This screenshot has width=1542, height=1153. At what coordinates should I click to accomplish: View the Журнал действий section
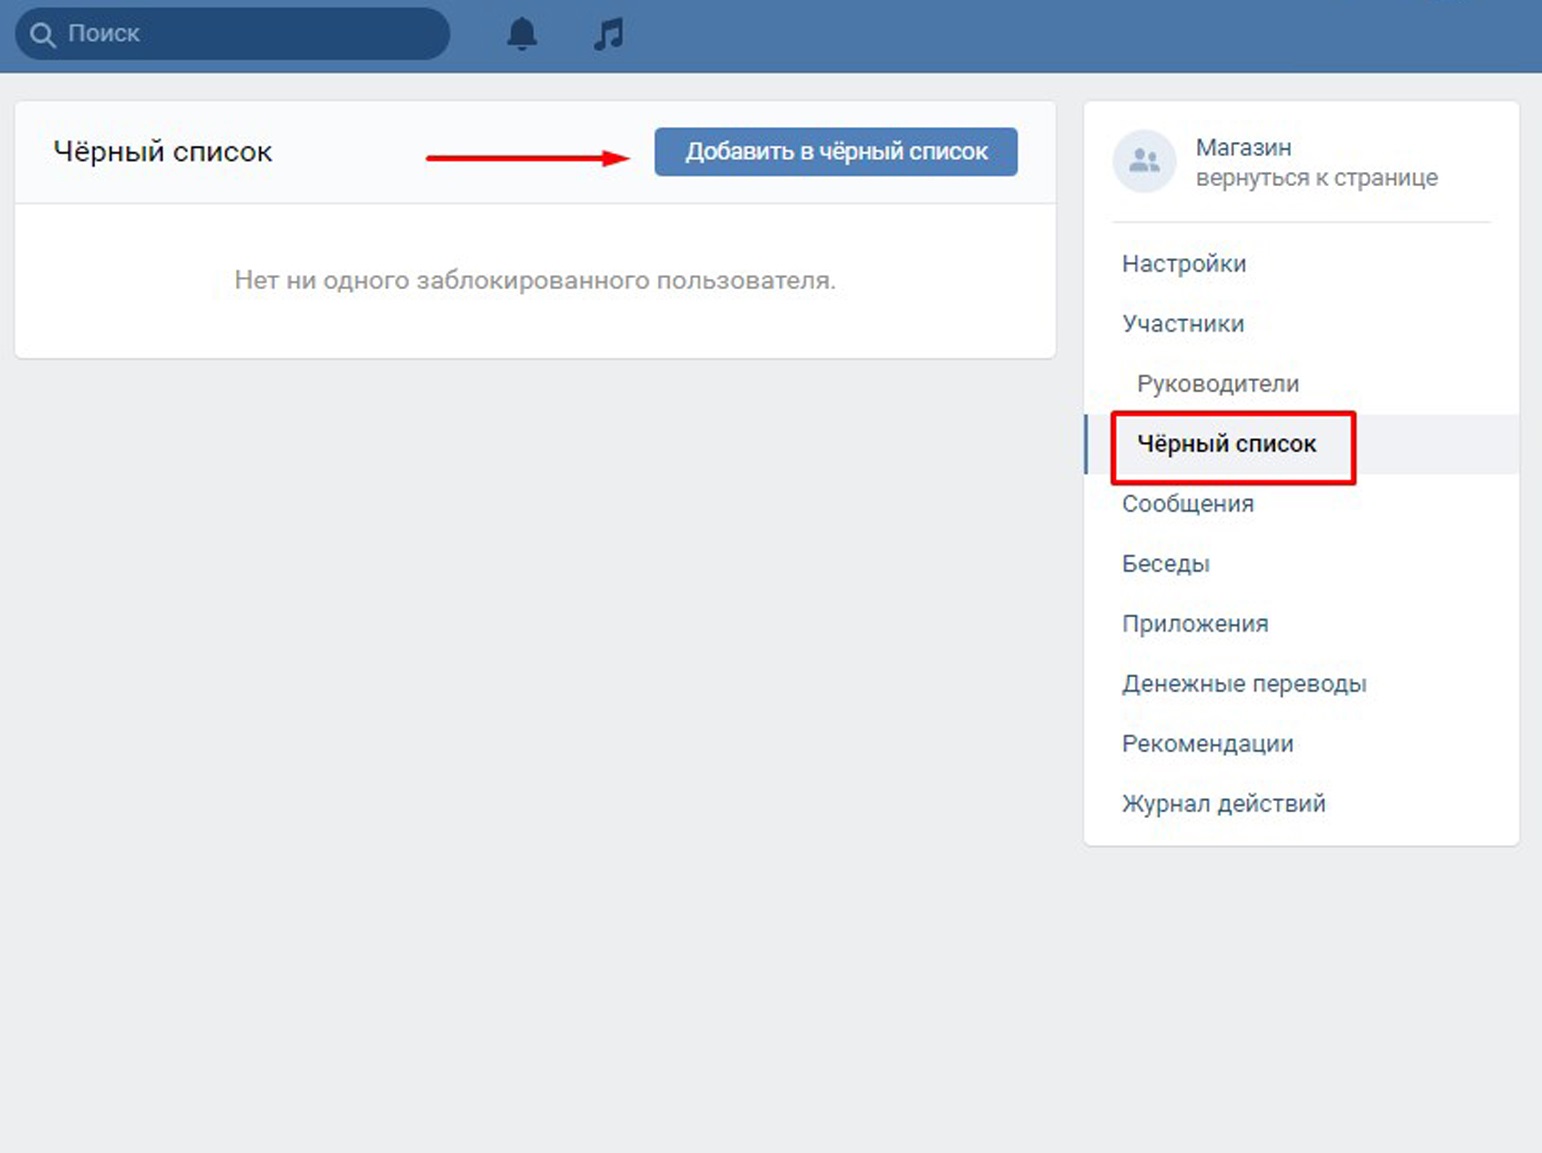1223,804
